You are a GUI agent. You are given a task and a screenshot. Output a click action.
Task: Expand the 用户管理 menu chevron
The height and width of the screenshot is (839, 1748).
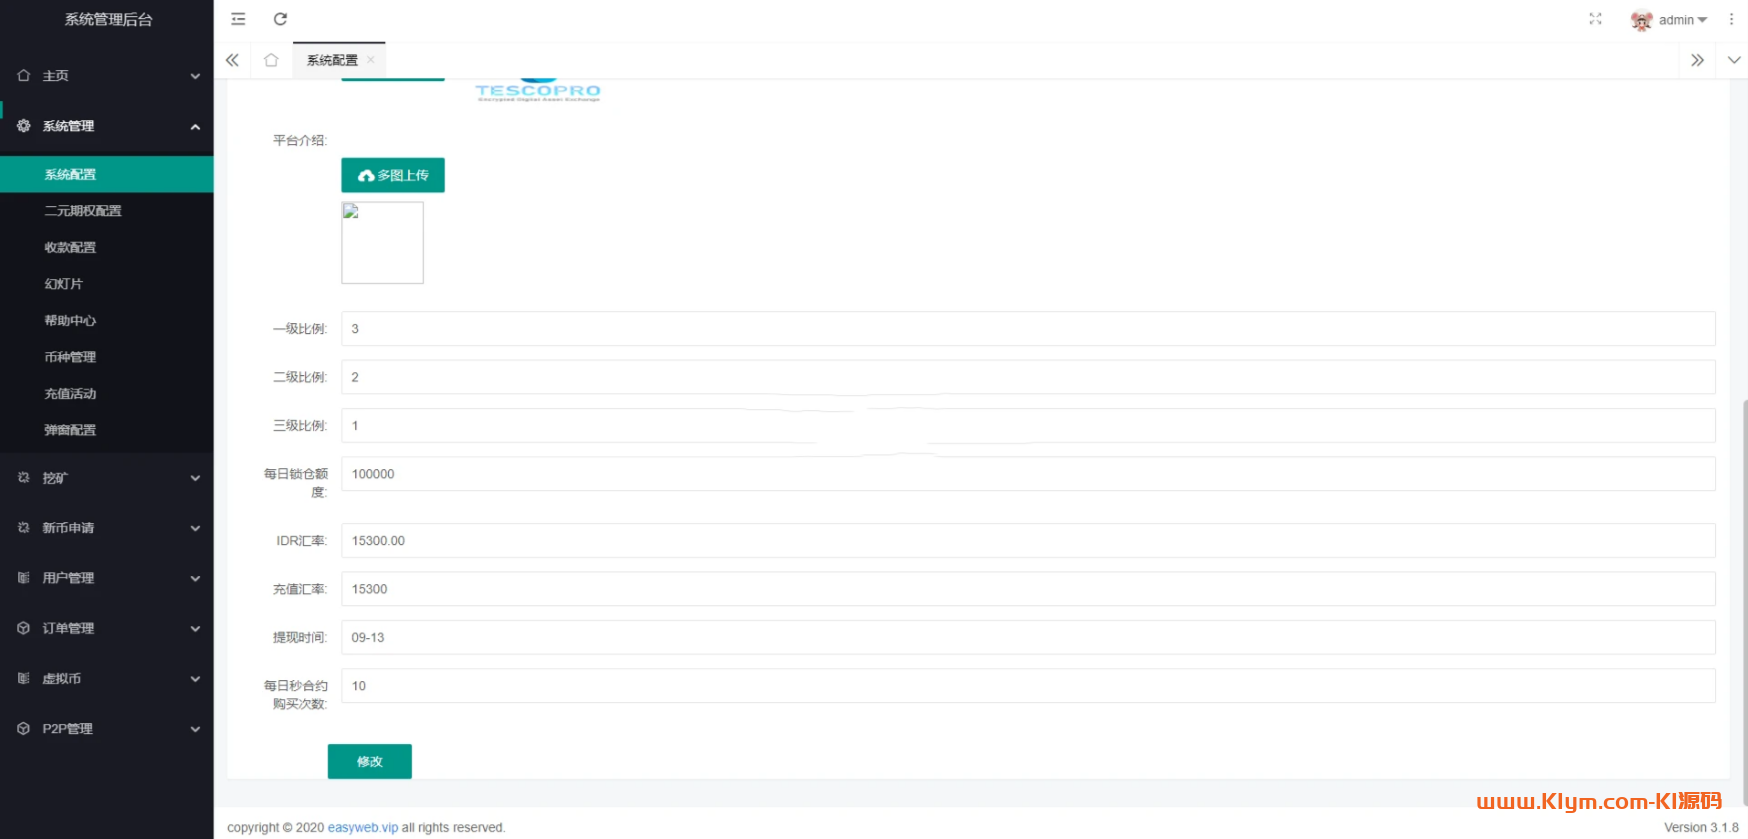195,578
